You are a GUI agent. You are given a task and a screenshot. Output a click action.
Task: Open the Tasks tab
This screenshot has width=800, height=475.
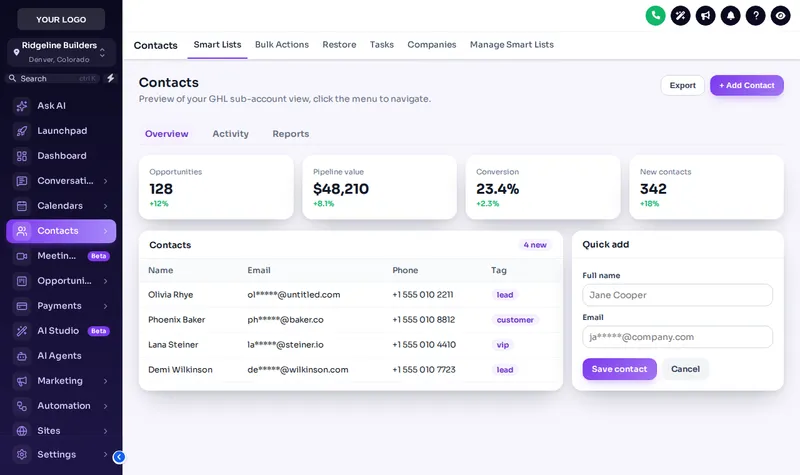point(382,44)
